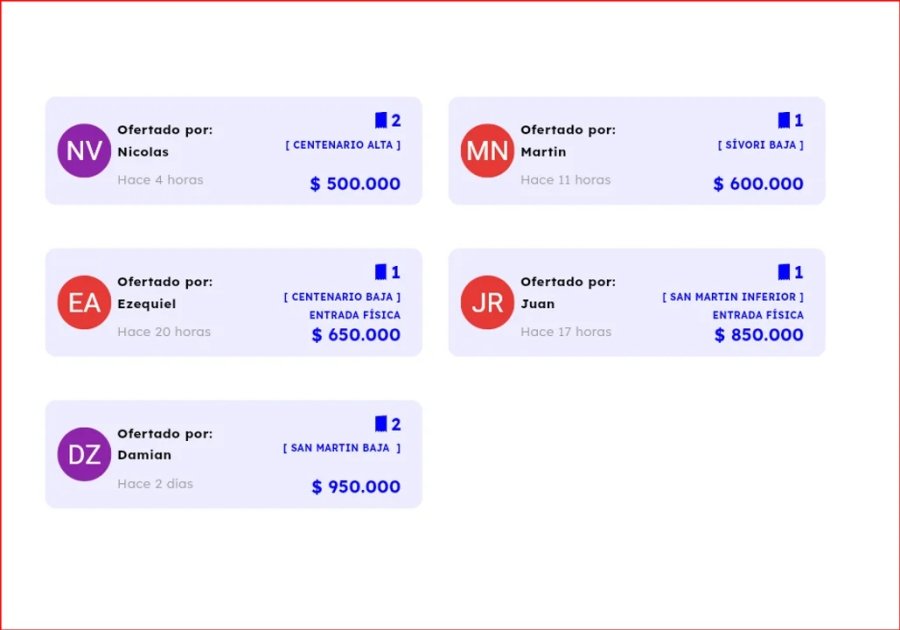Select the Centenario Baja section label
The height and width of the screenshot is (630, 900).
[342, 297]
